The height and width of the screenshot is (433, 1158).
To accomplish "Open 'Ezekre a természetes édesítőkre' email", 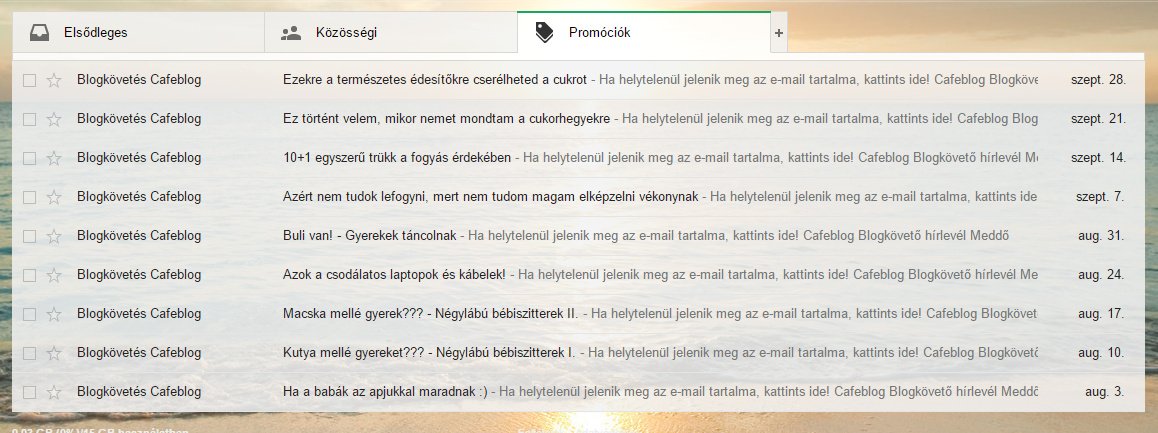I will coord(435,80).
